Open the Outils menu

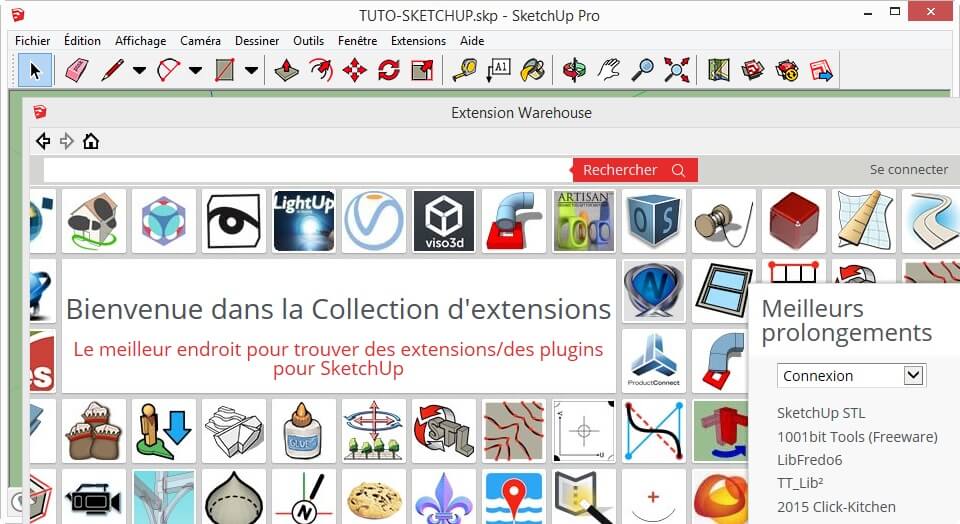(309, 40)
